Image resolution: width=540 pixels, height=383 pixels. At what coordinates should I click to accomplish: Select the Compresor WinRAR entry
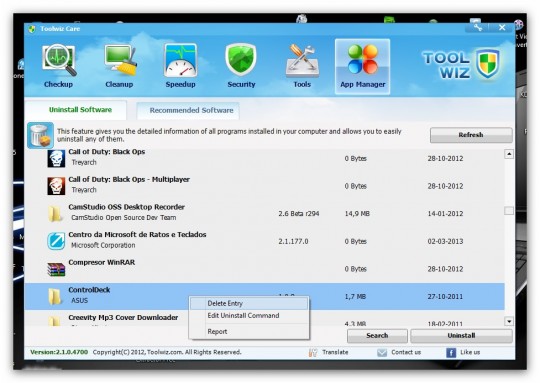[x=102, y=262]
